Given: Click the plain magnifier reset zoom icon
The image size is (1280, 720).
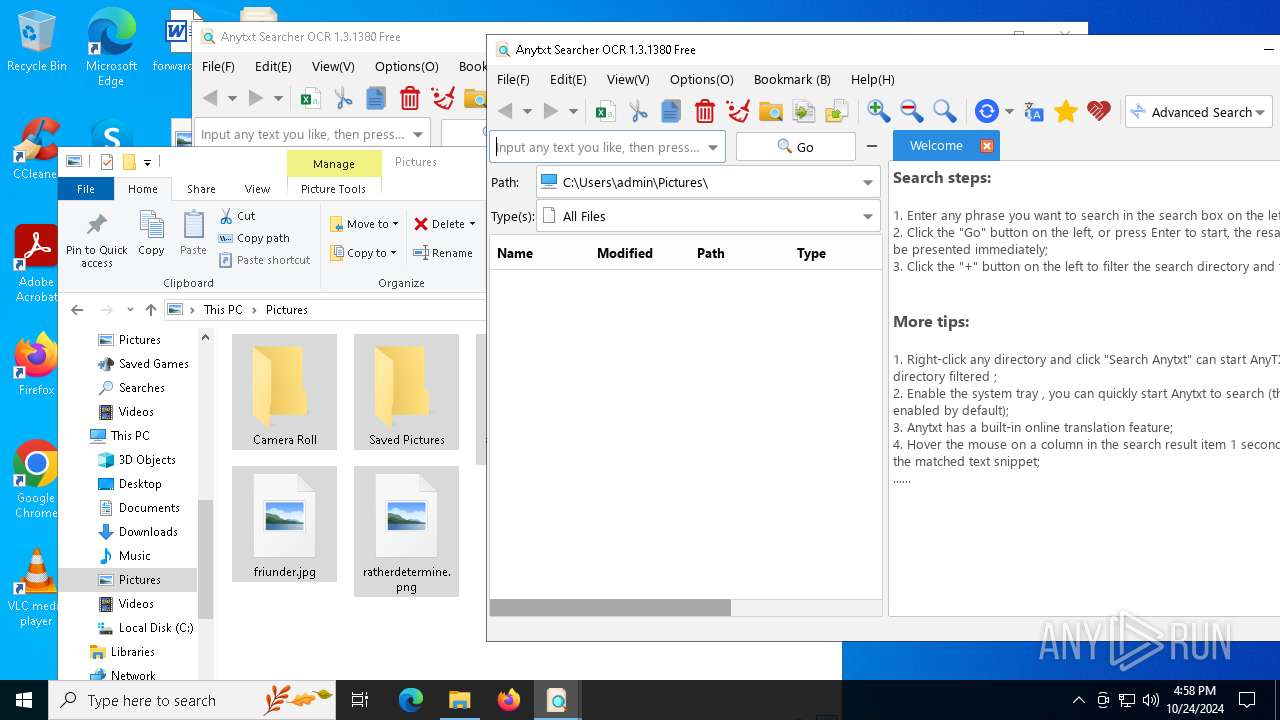Looking at the screenshot, I should coord(944,111).
